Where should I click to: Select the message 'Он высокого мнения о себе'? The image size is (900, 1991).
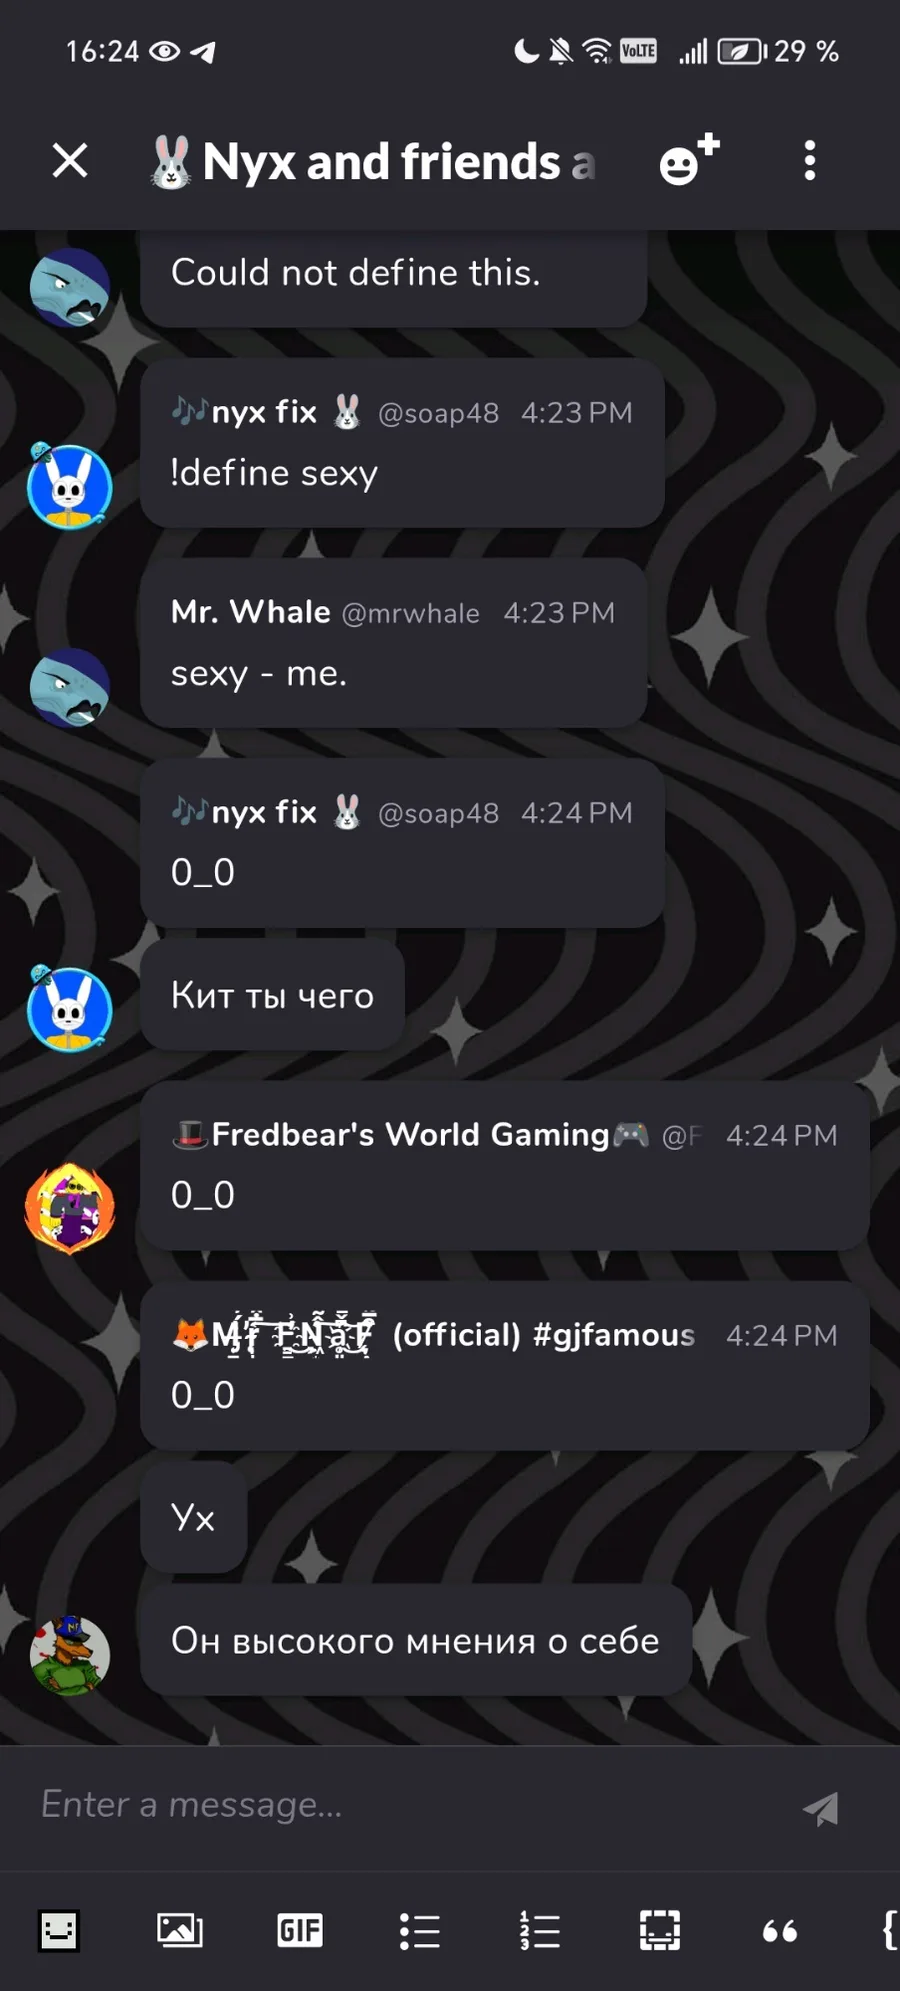point(416,1640)
